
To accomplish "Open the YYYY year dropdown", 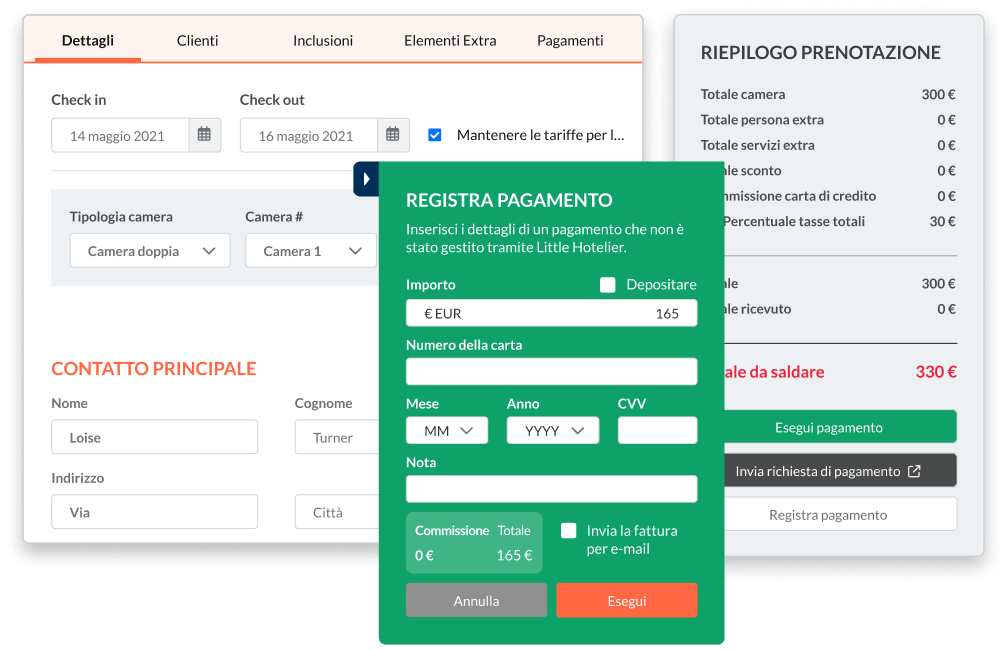I will [x=553, y=431].
